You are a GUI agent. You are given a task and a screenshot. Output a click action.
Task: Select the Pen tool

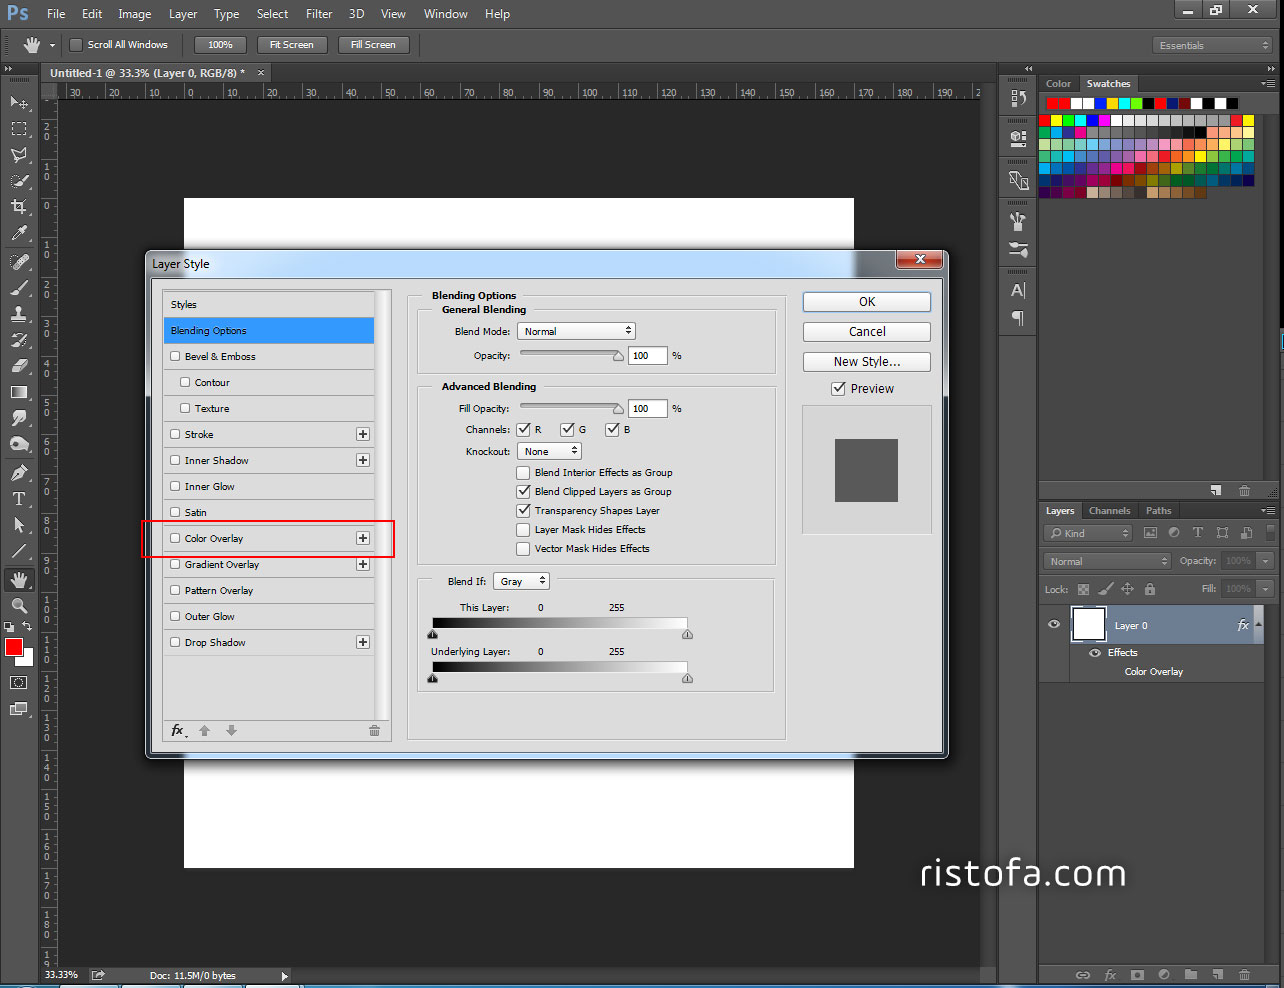[x=19, y=471]
